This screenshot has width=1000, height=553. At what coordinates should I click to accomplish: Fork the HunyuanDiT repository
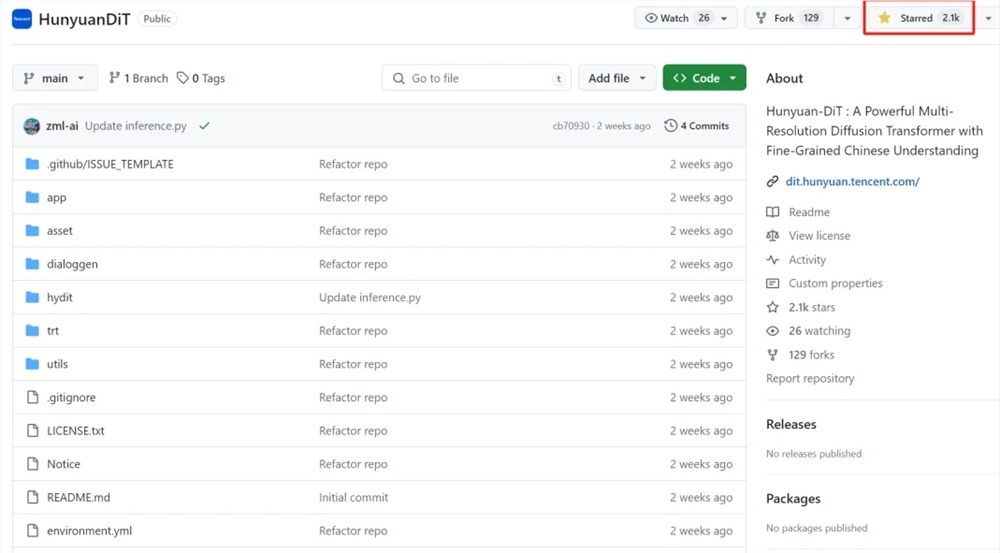pos(789,18)
